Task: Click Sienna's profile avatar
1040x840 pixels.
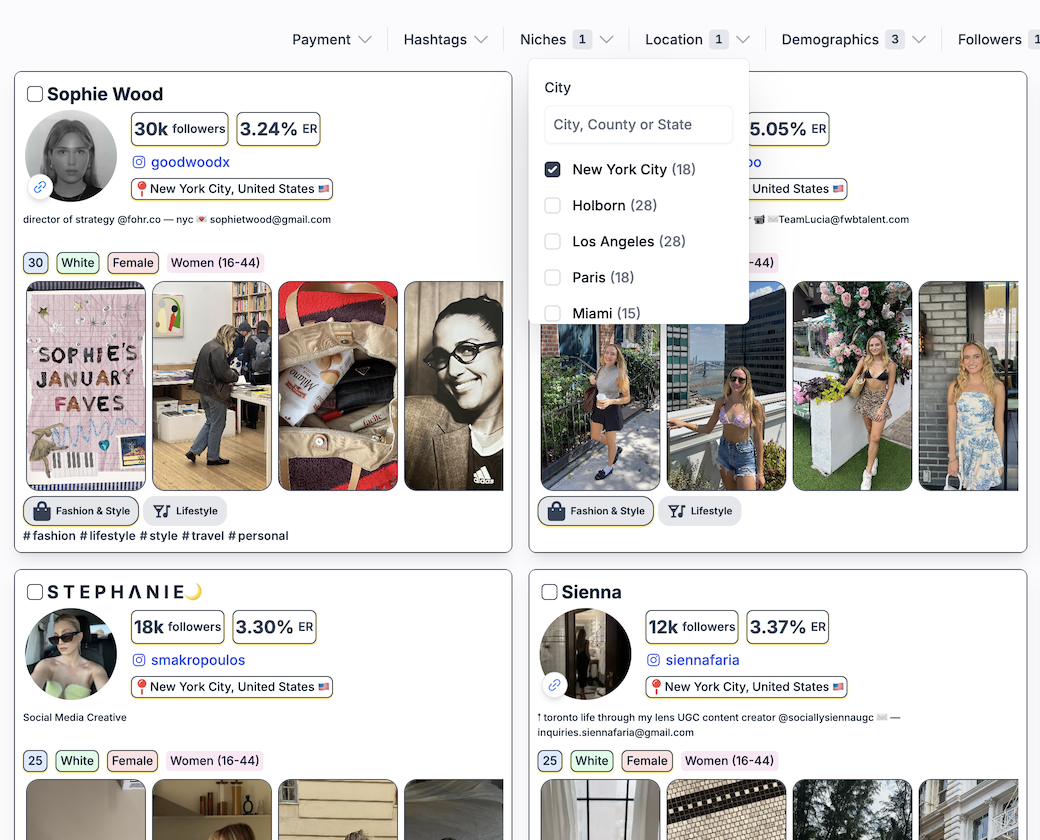Action: (x=585, y=654)
